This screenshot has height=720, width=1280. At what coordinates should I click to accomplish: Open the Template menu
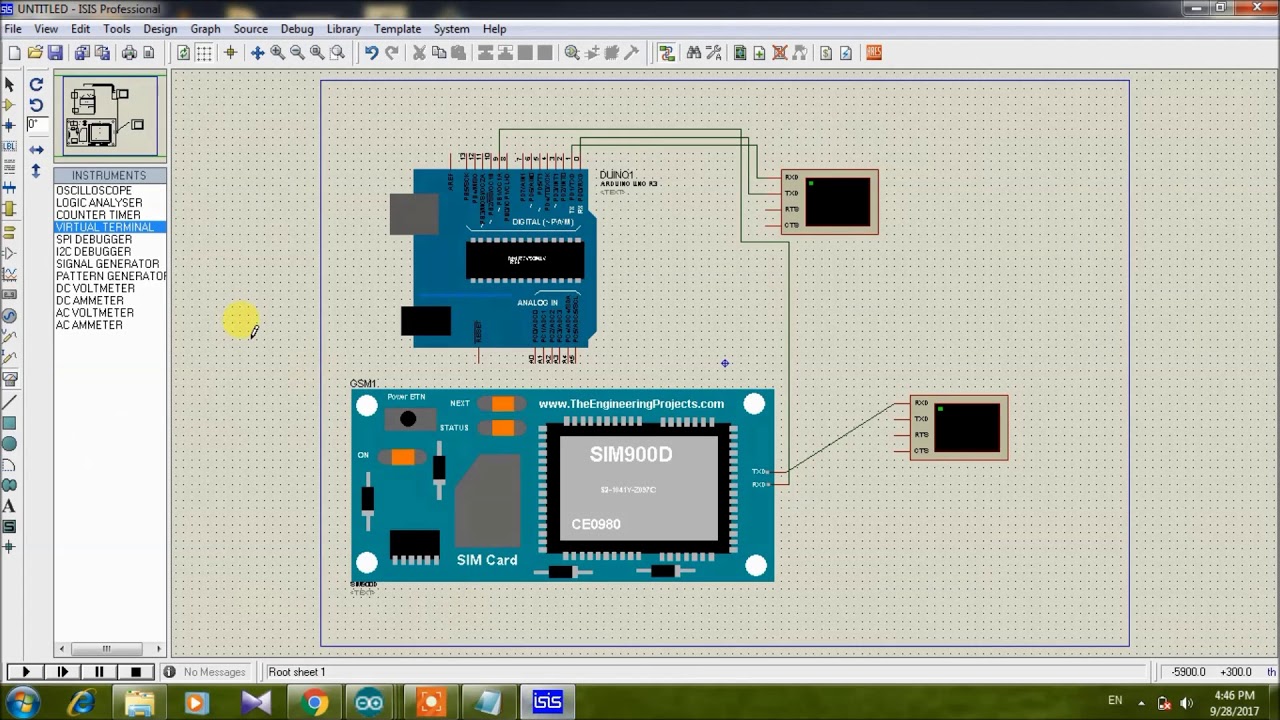click(397, 29)
